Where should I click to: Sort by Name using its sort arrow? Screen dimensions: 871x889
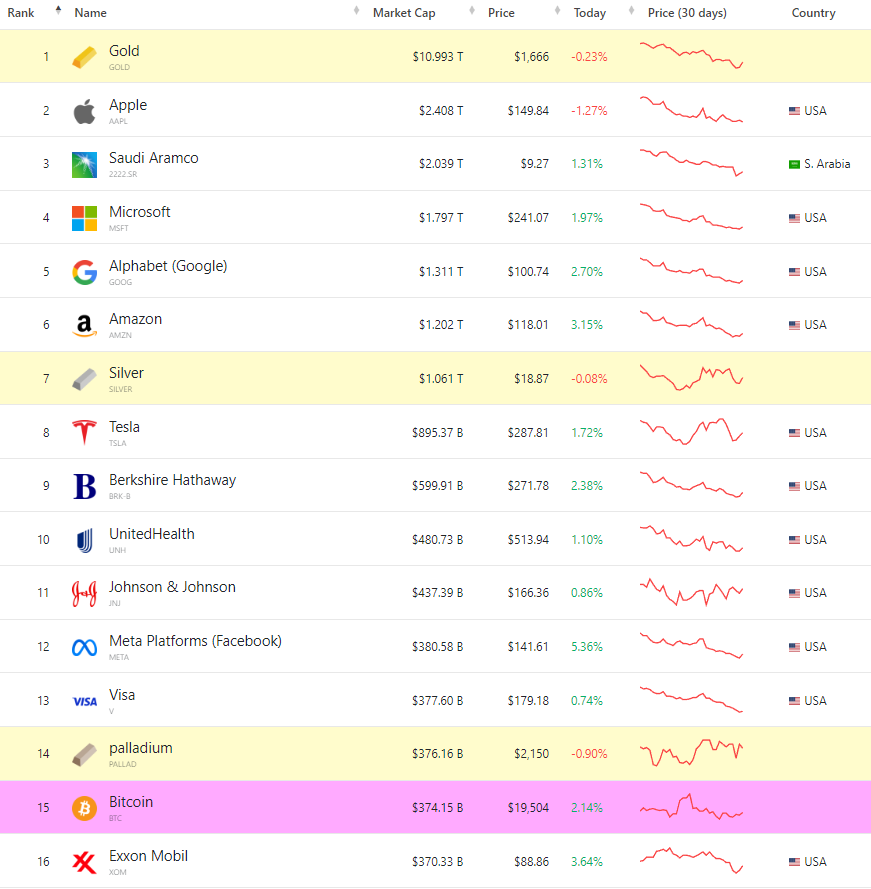[x=356, y=10]
